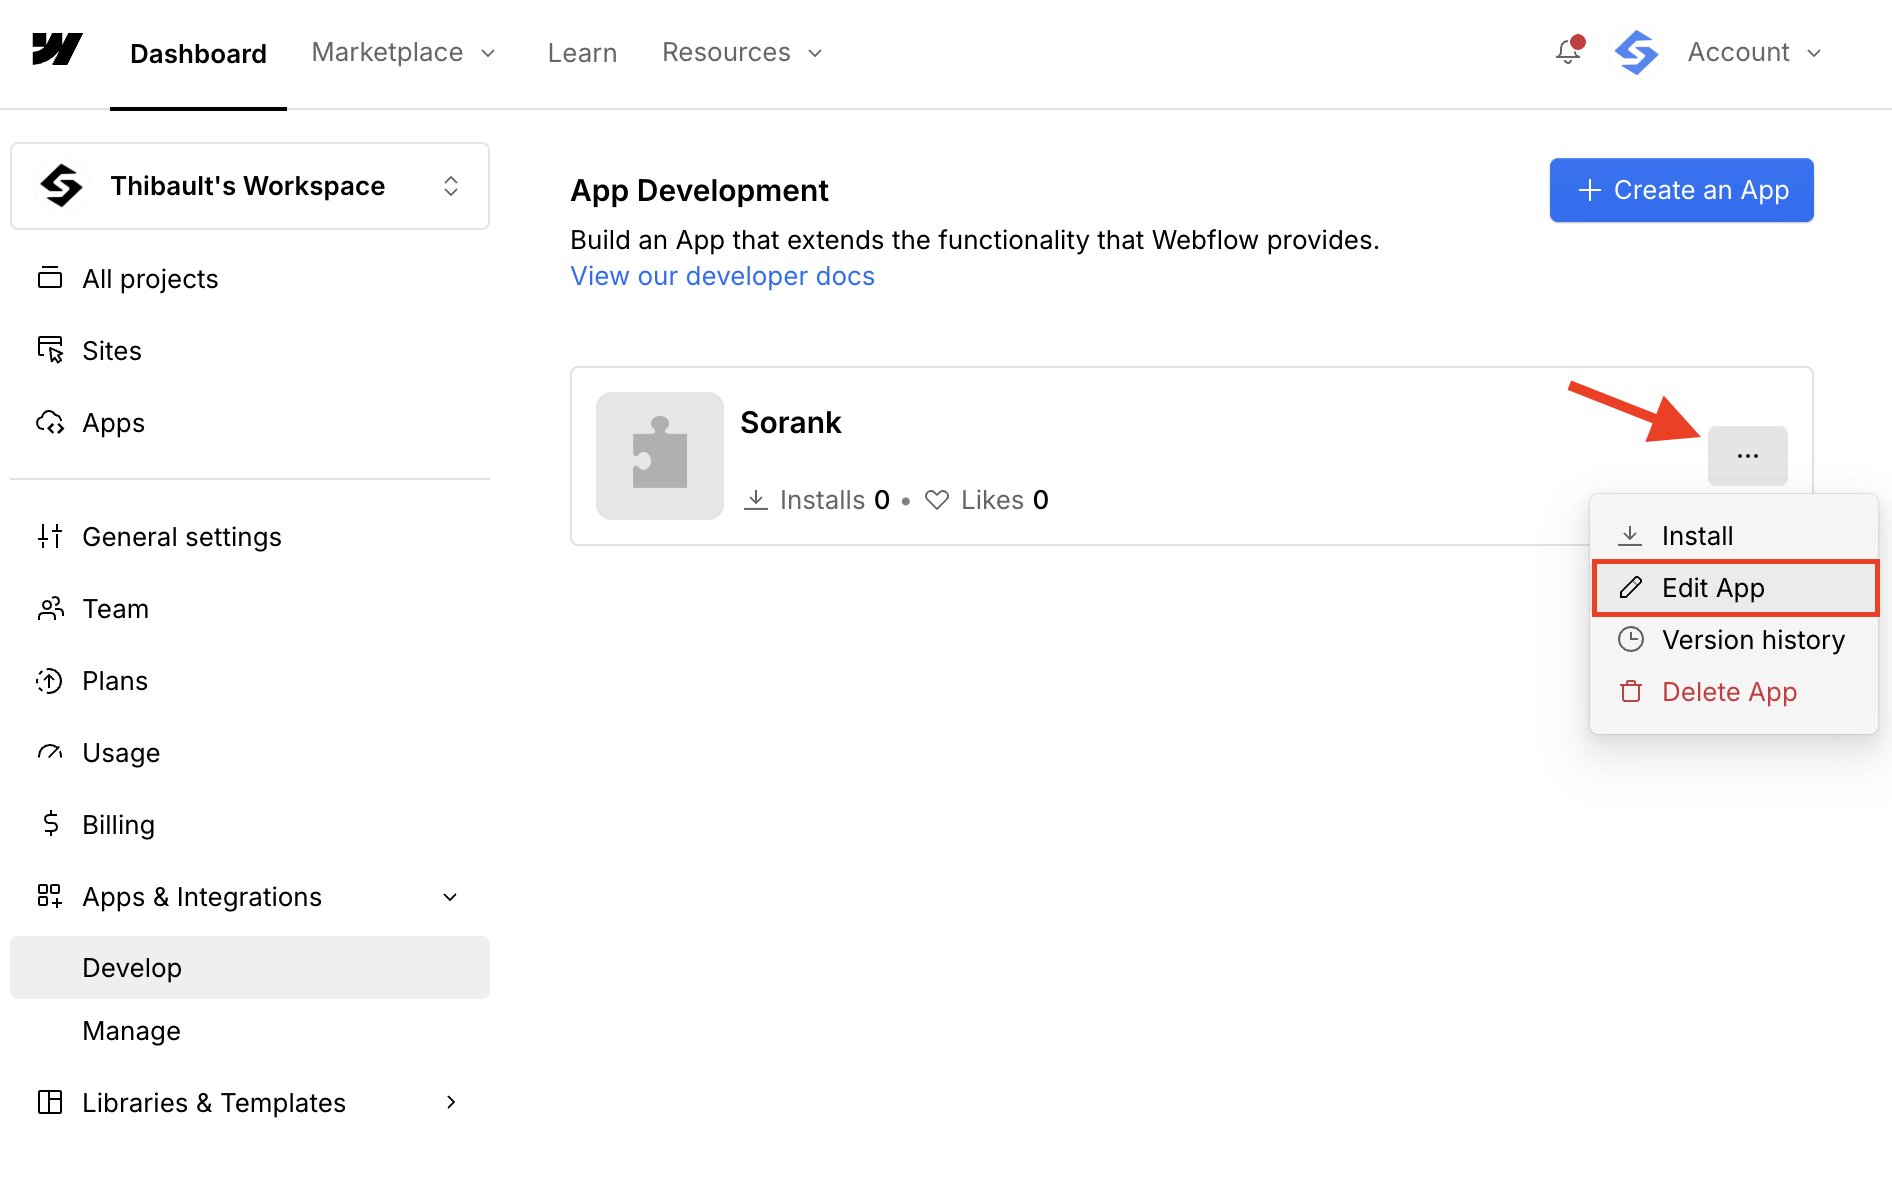Open the View our developer docs link

722,276
